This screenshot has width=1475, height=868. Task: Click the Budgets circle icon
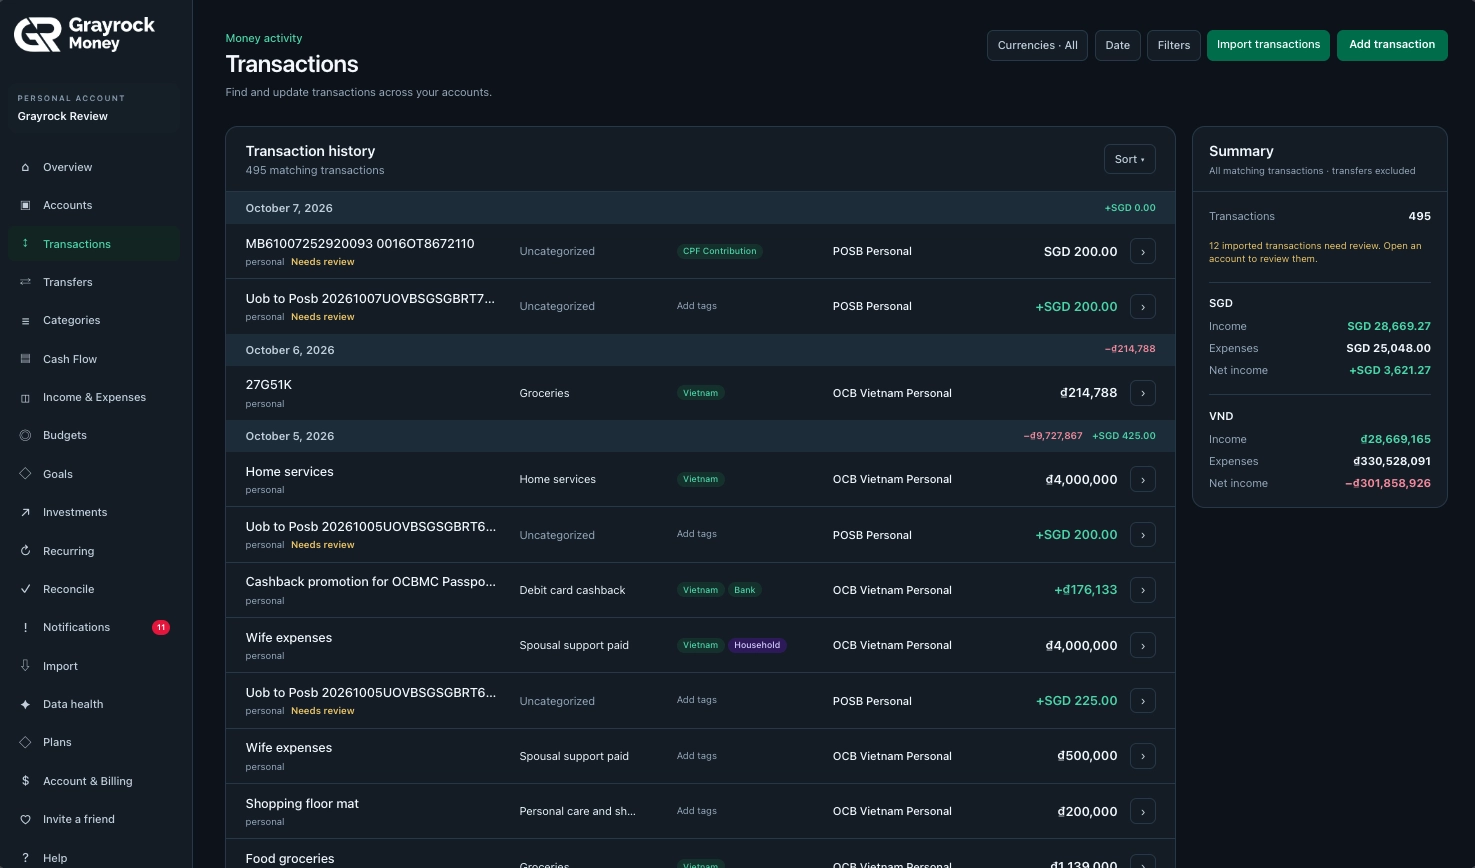[25, 435]
